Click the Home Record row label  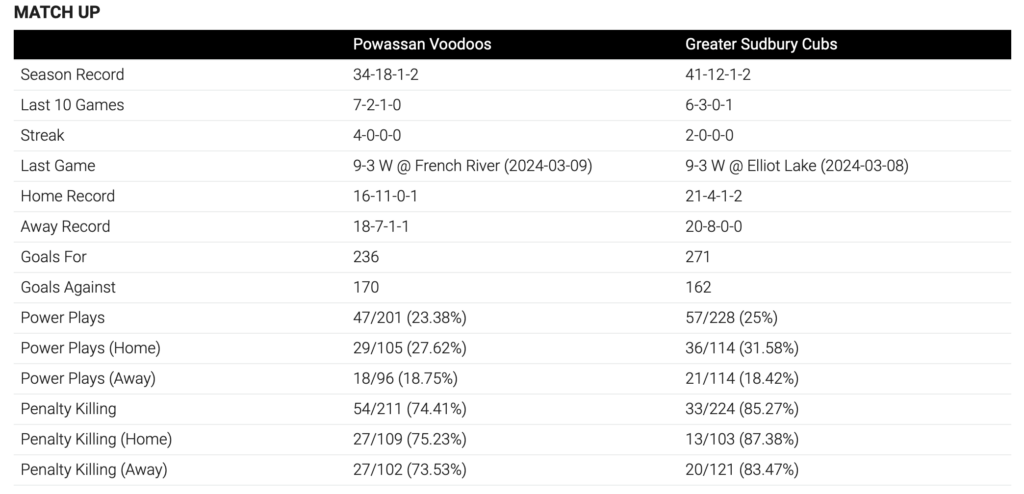tap(67, 196)
